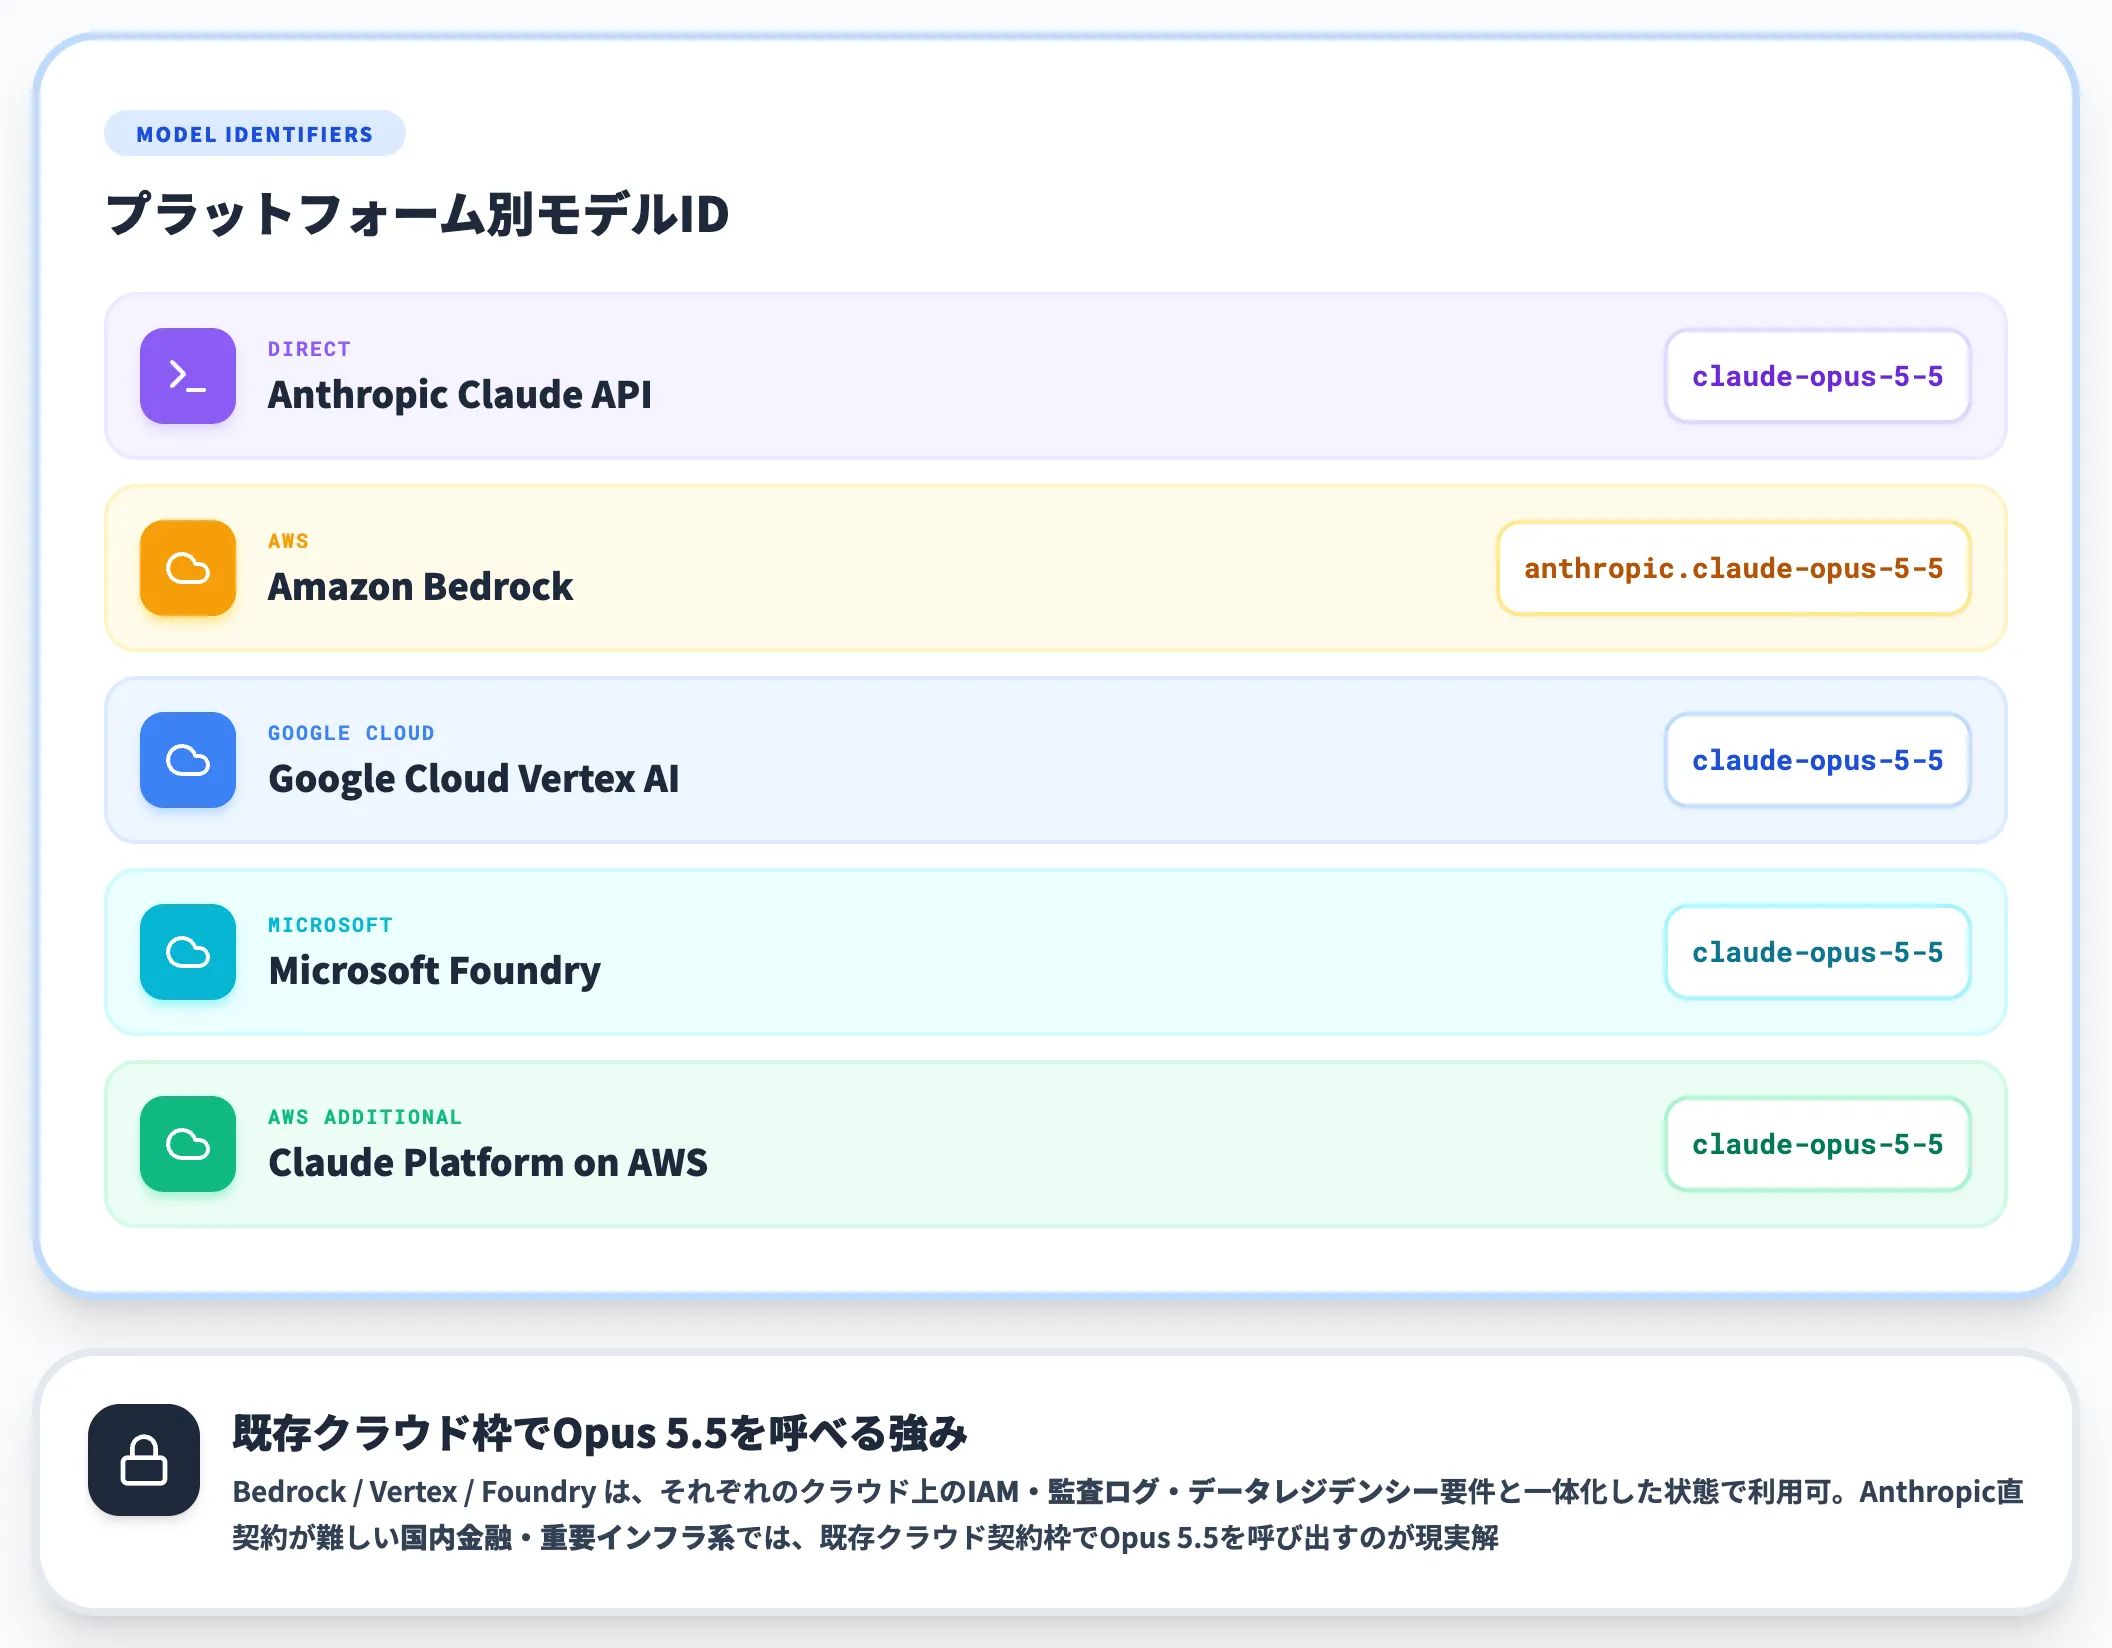Select the Google Cloud Vertex AI title
Viewport: 2112px width, 1648px height.
[x=474, y=779]
